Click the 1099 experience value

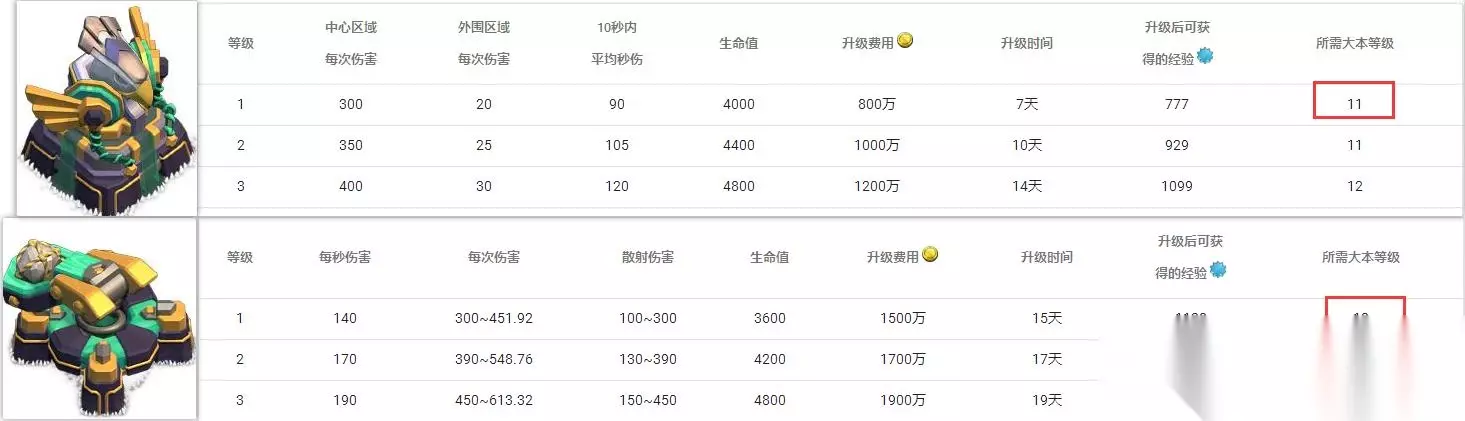tap(1177, 186)
